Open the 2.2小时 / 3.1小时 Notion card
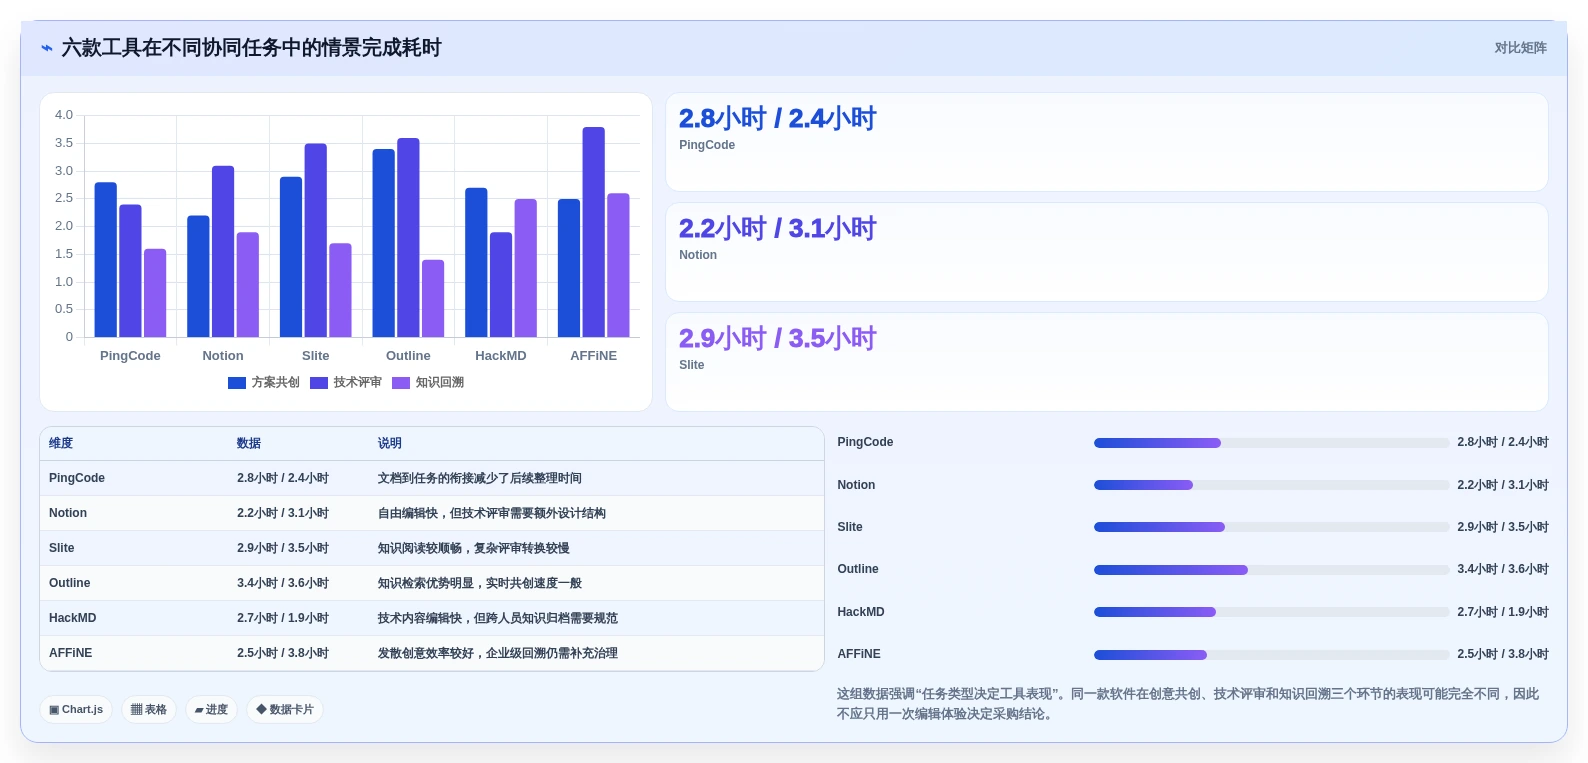 click(x=1107, y=252)
